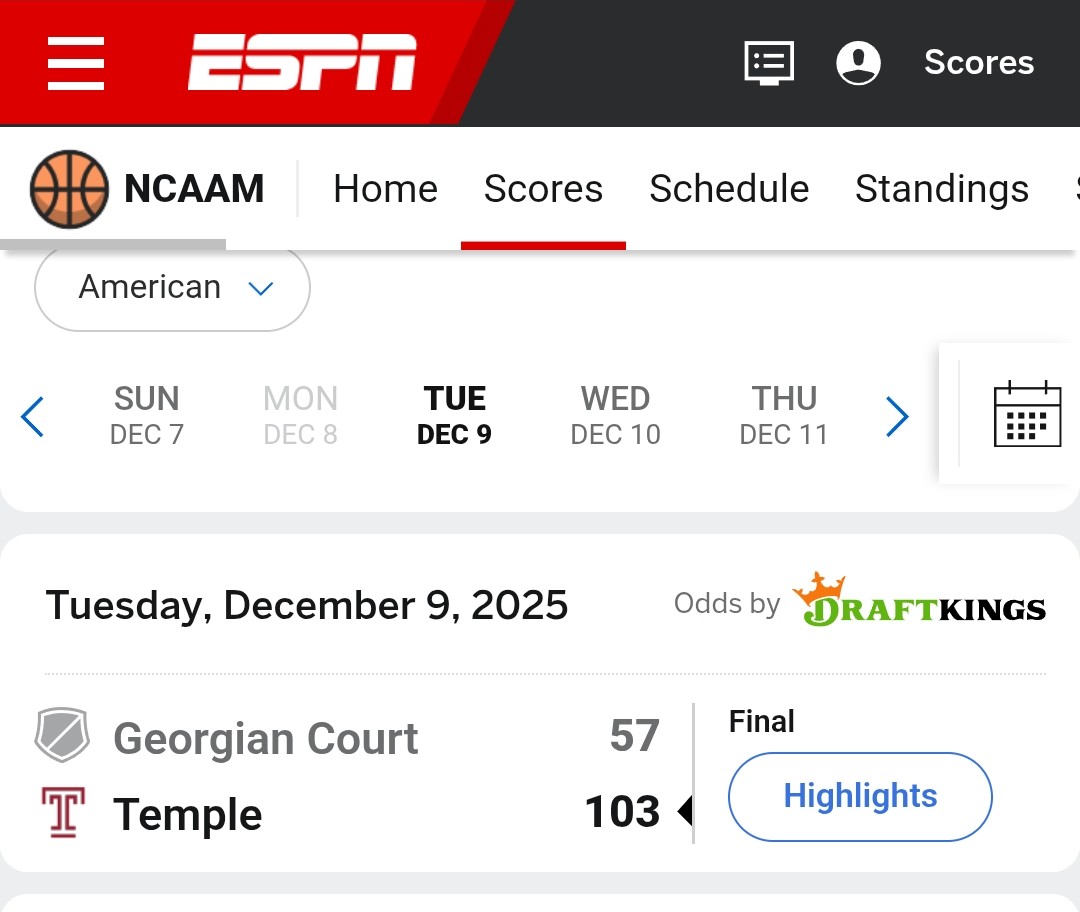Open the ESPN watch/news feed icon
The height and width of the screenshot is (912, 1080).
point(769,63)
